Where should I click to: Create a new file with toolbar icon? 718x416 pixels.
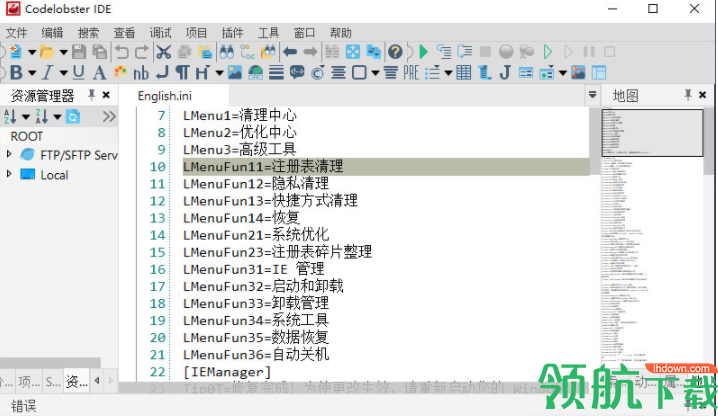point(15,52)
